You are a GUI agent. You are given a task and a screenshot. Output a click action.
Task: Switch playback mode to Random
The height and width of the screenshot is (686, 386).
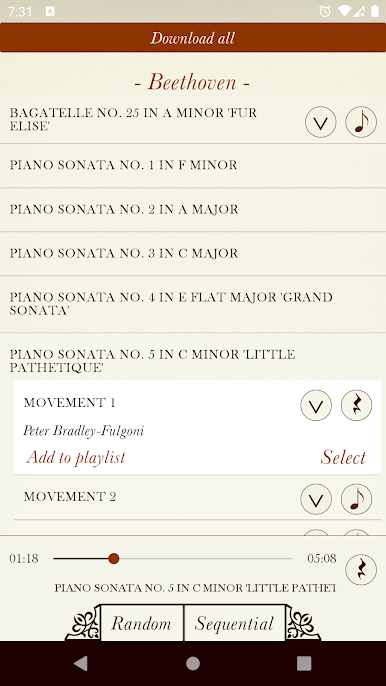coord(141,623)
